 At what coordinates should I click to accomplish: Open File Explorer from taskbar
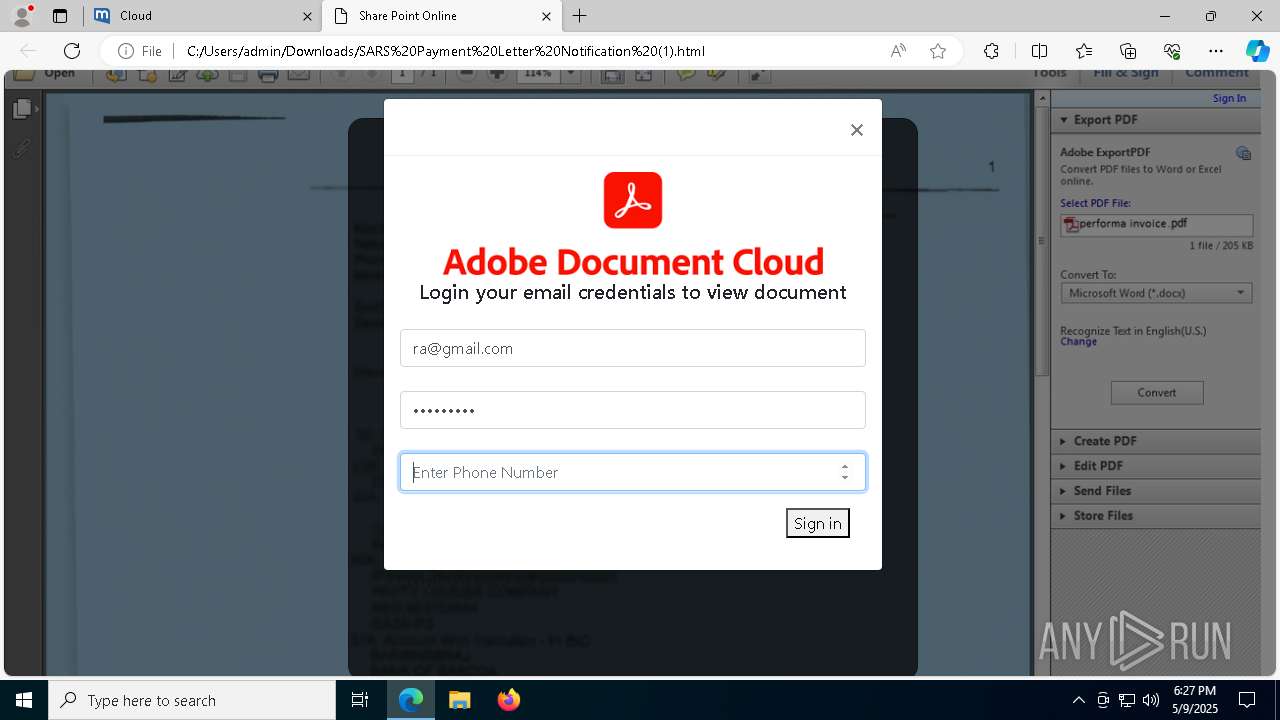[x=459, y=700]
